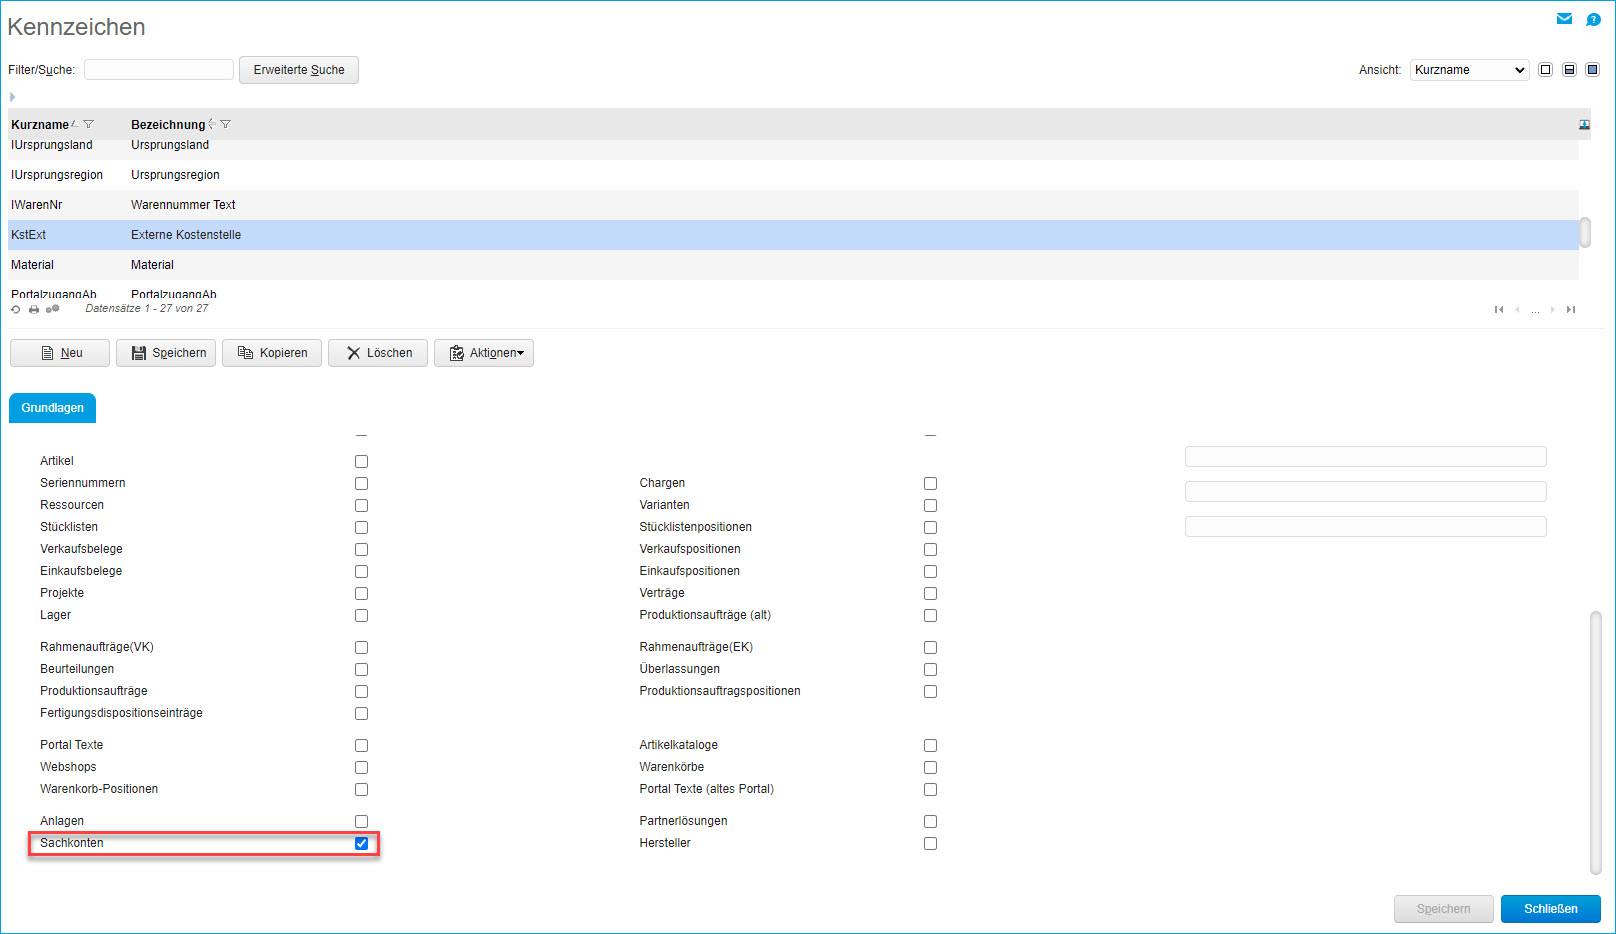This screenshot has width=1616, height=934.
Task: Go to last page of records
Action: pyautogui.click(x=1571, y=310)
